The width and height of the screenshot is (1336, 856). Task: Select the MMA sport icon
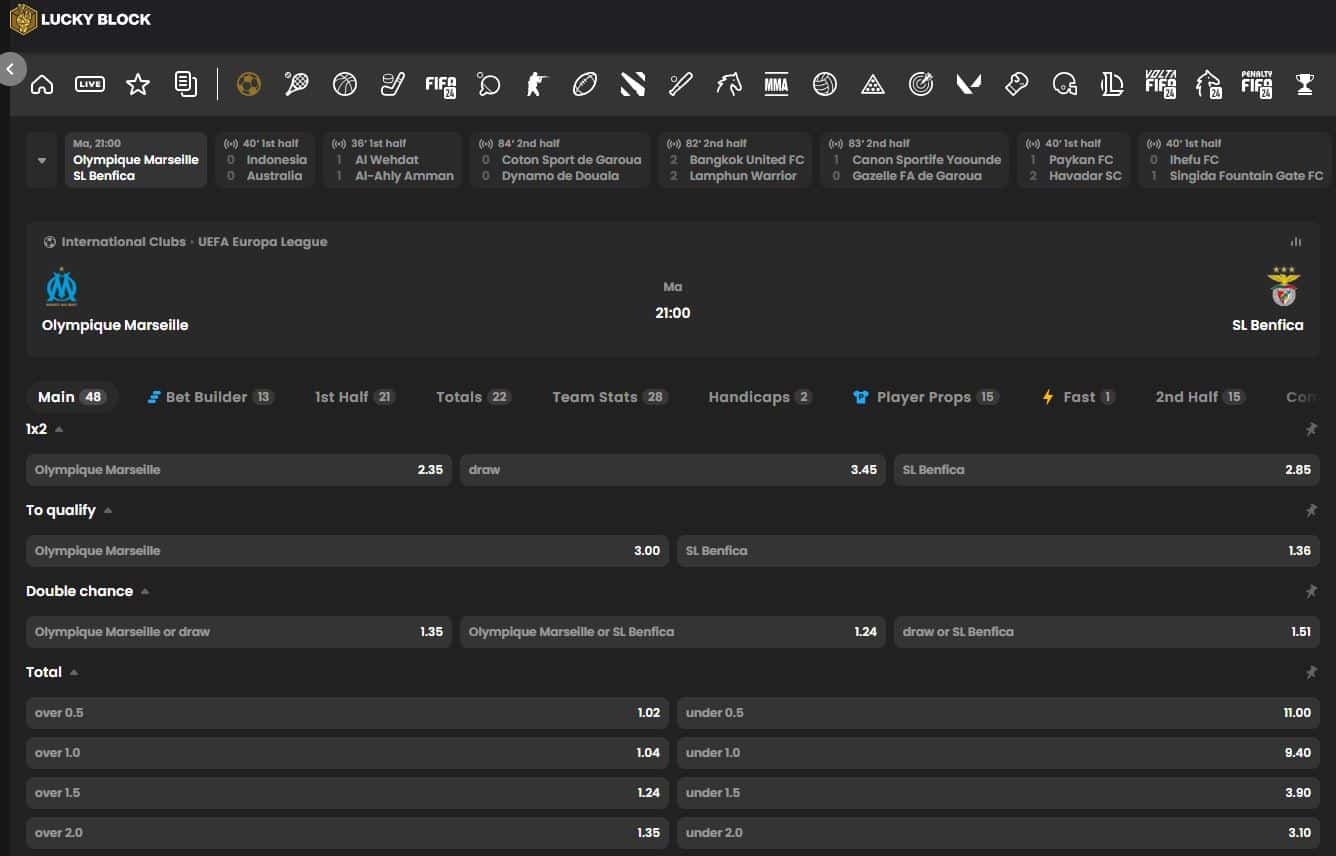[777, 84]
